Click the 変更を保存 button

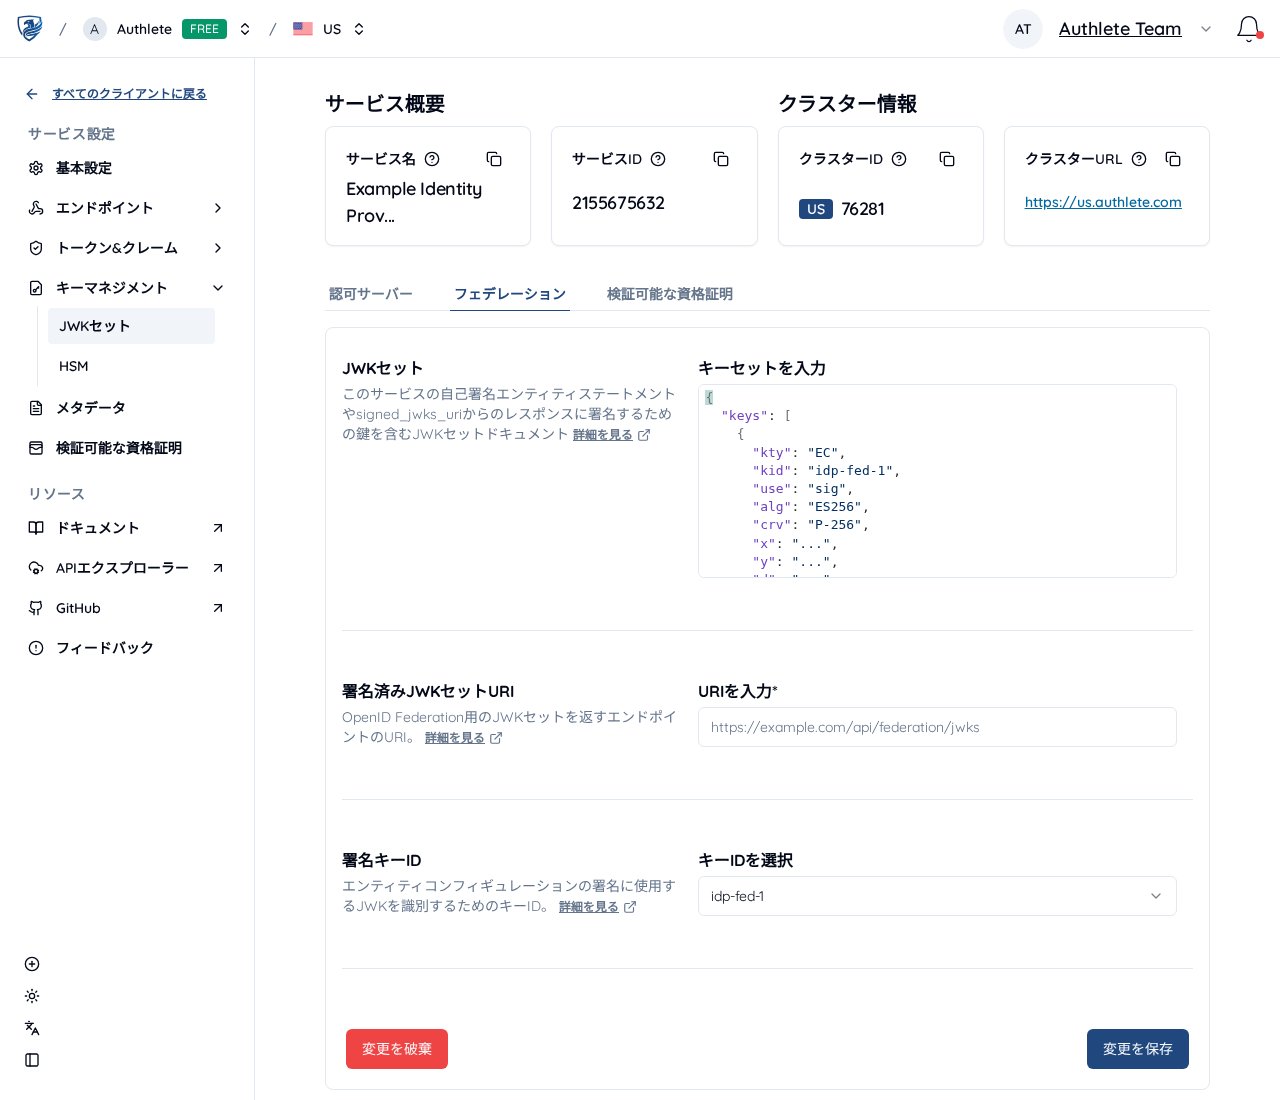[1138, 1049]
